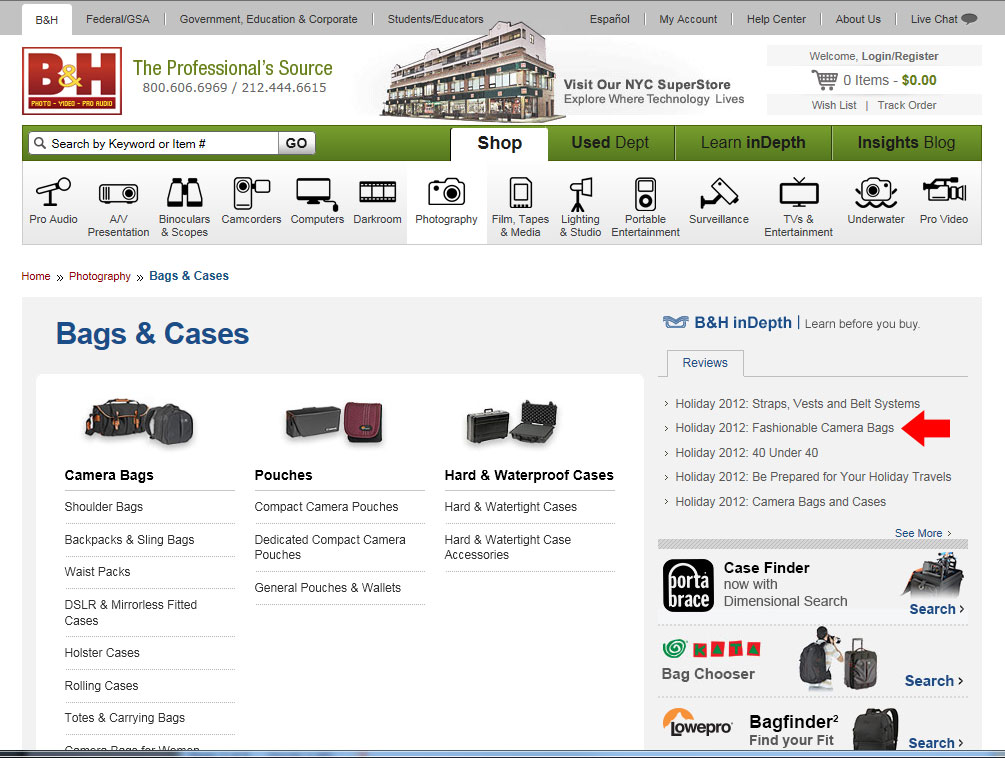Open the Federal/GSA site tab
Image resolution: width=1005 pixels, height=758 pixels.
118,19
